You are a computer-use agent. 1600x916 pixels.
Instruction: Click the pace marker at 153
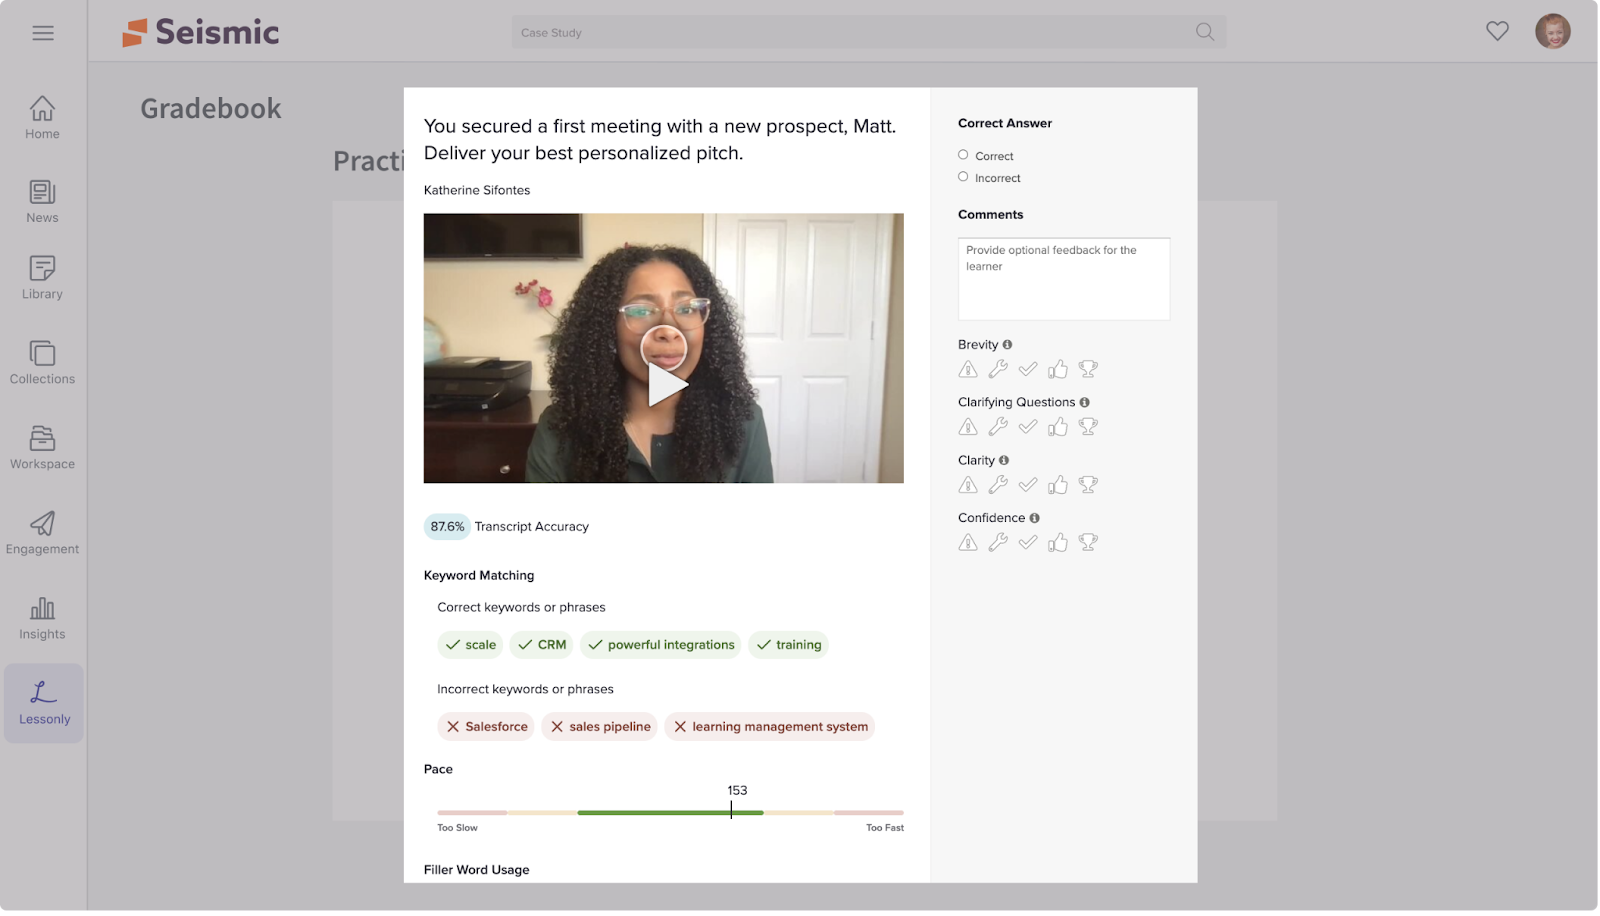pyautogui.click(x=732, y=811)
